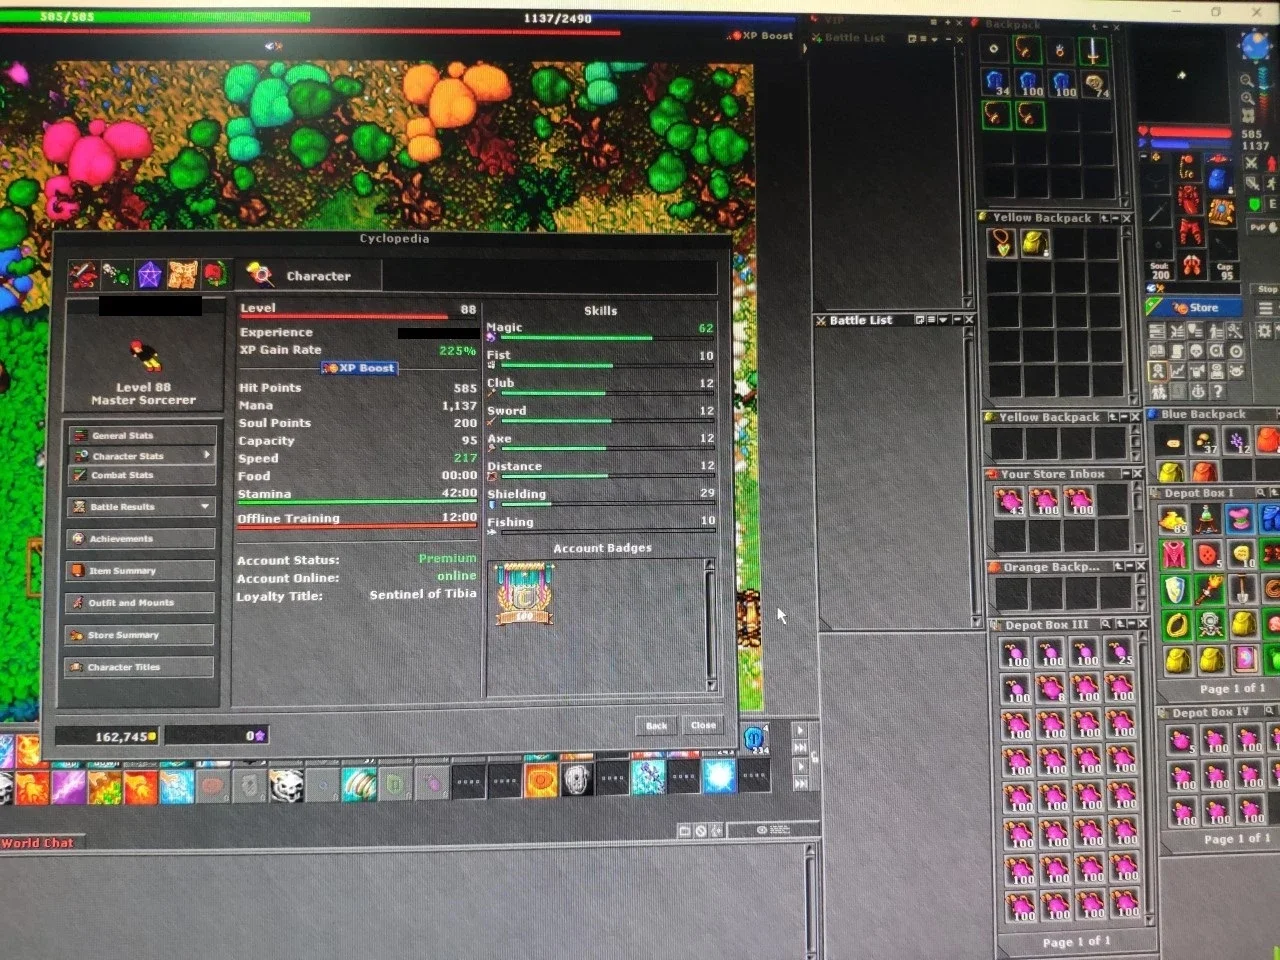The height and width of the screenshot is (960, 1280).
Task: Collapse the Orange Backpack window
Action: (x=1129, y=566)
